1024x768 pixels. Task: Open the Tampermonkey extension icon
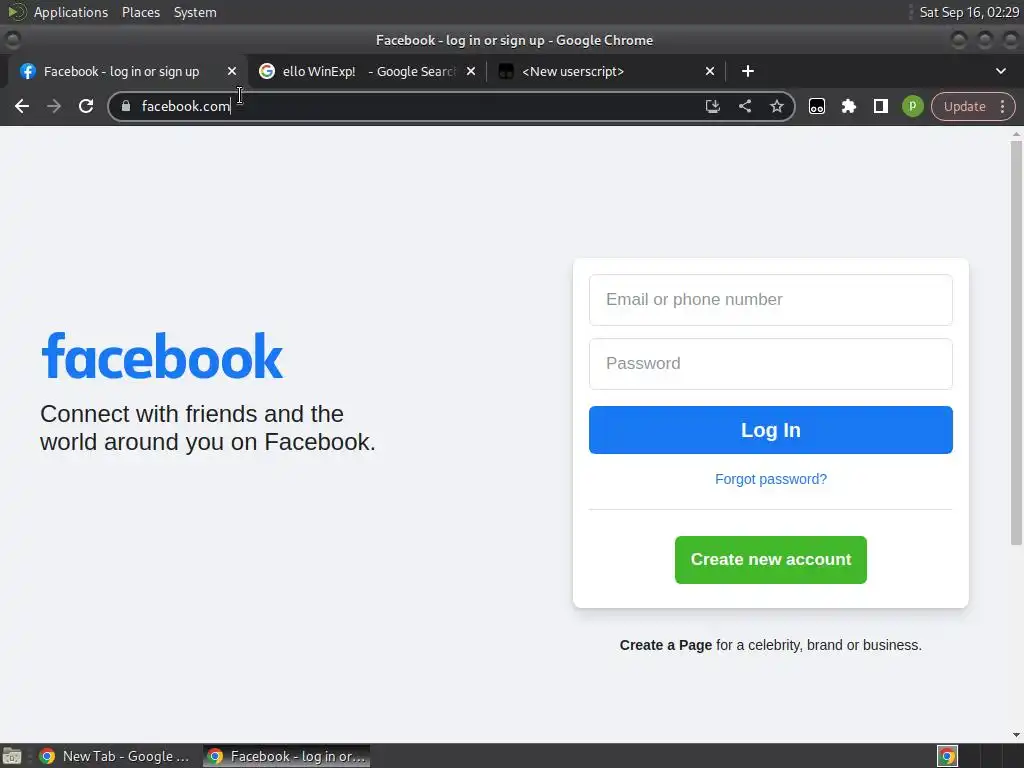(816, 106)
